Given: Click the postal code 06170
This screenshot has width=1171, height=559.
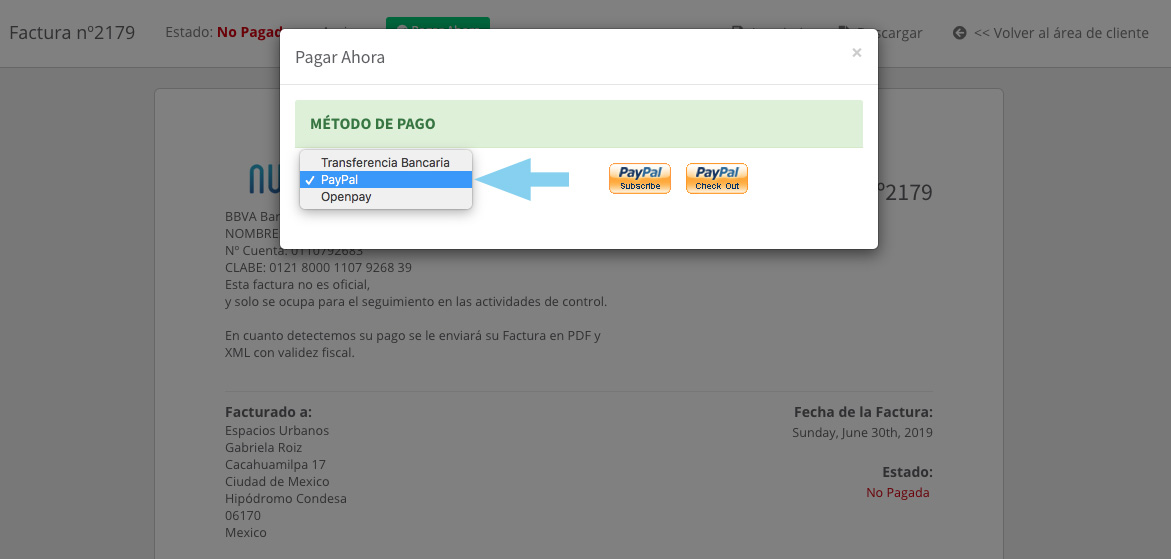Looking at the screenshot, I should pyautogui.click(x=243, y=516).
